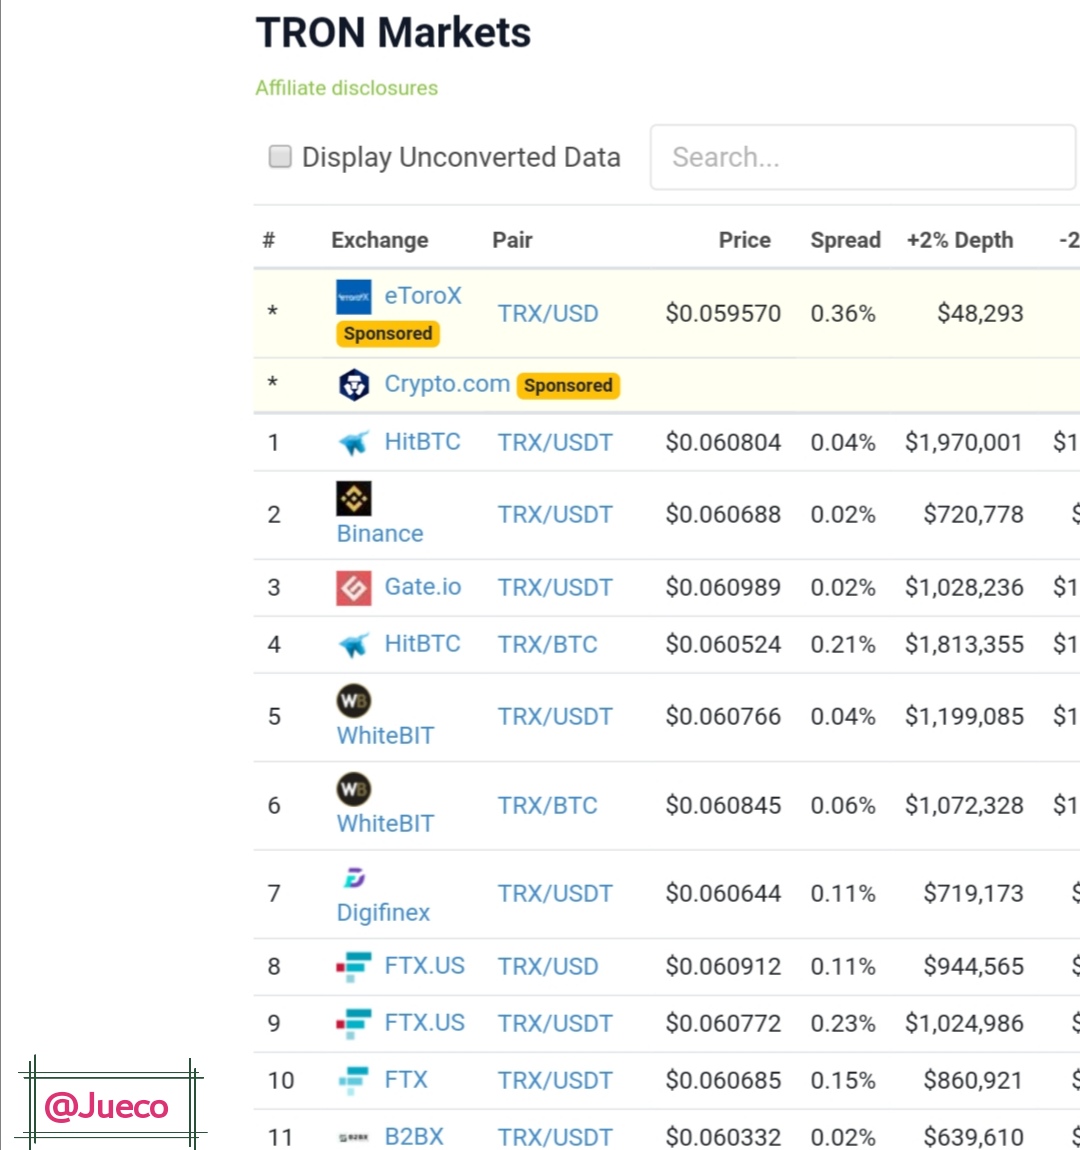
Task: Click the FTX.US logo in row 8
Action: (353, 967)
